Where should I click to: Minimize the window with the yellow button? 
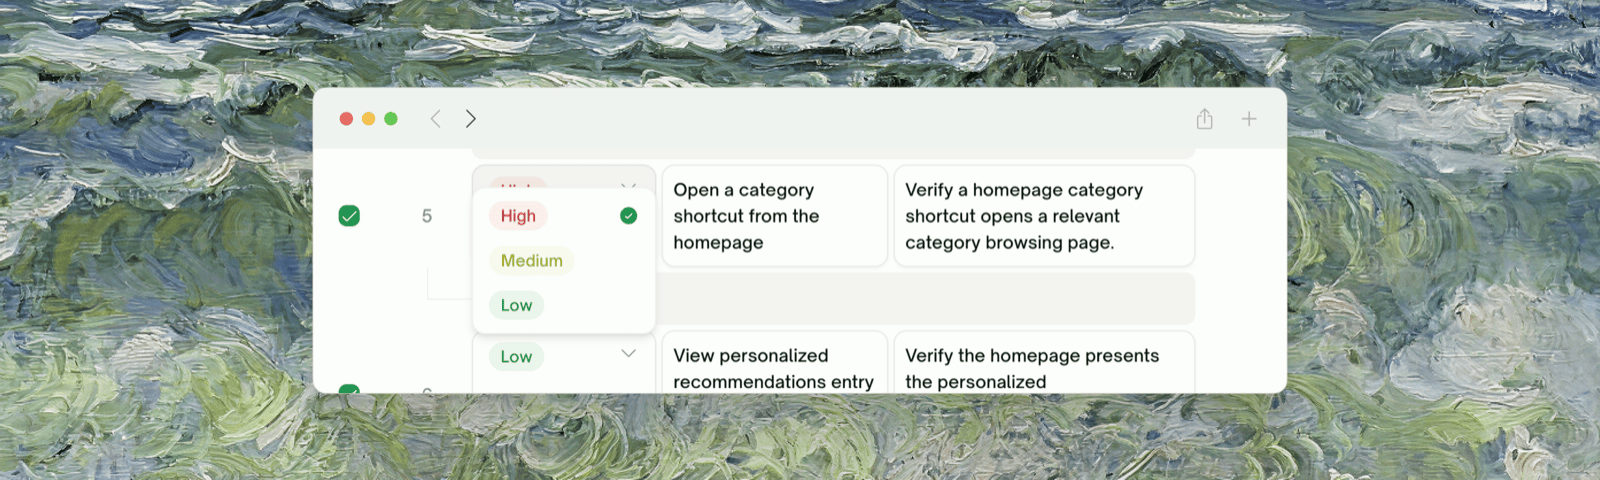click(x=368, y=119)
